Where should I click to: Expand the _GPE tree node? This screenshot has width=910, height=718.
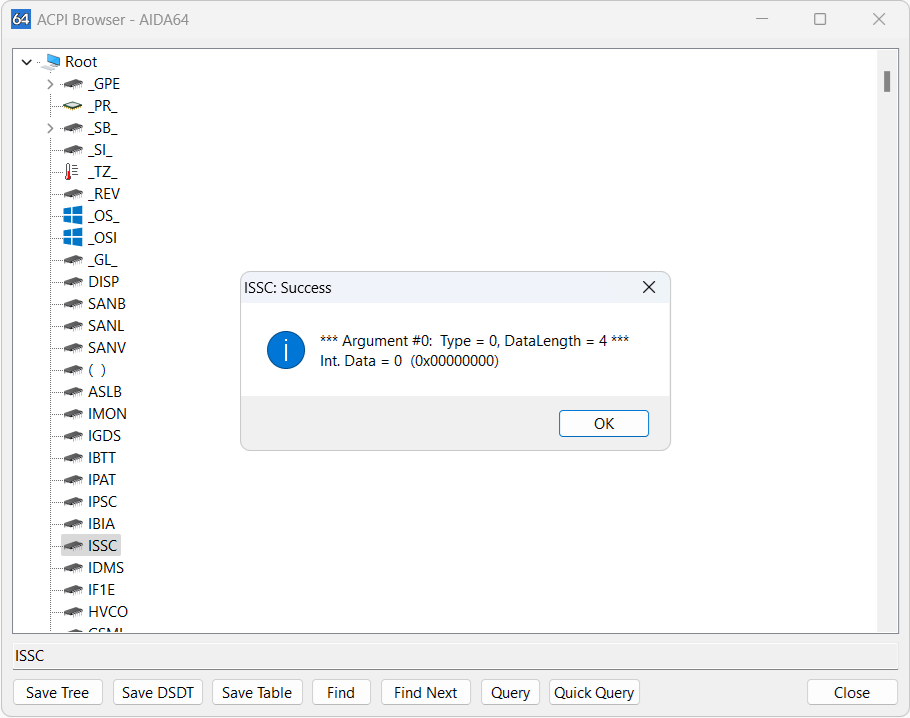(50, 84)
